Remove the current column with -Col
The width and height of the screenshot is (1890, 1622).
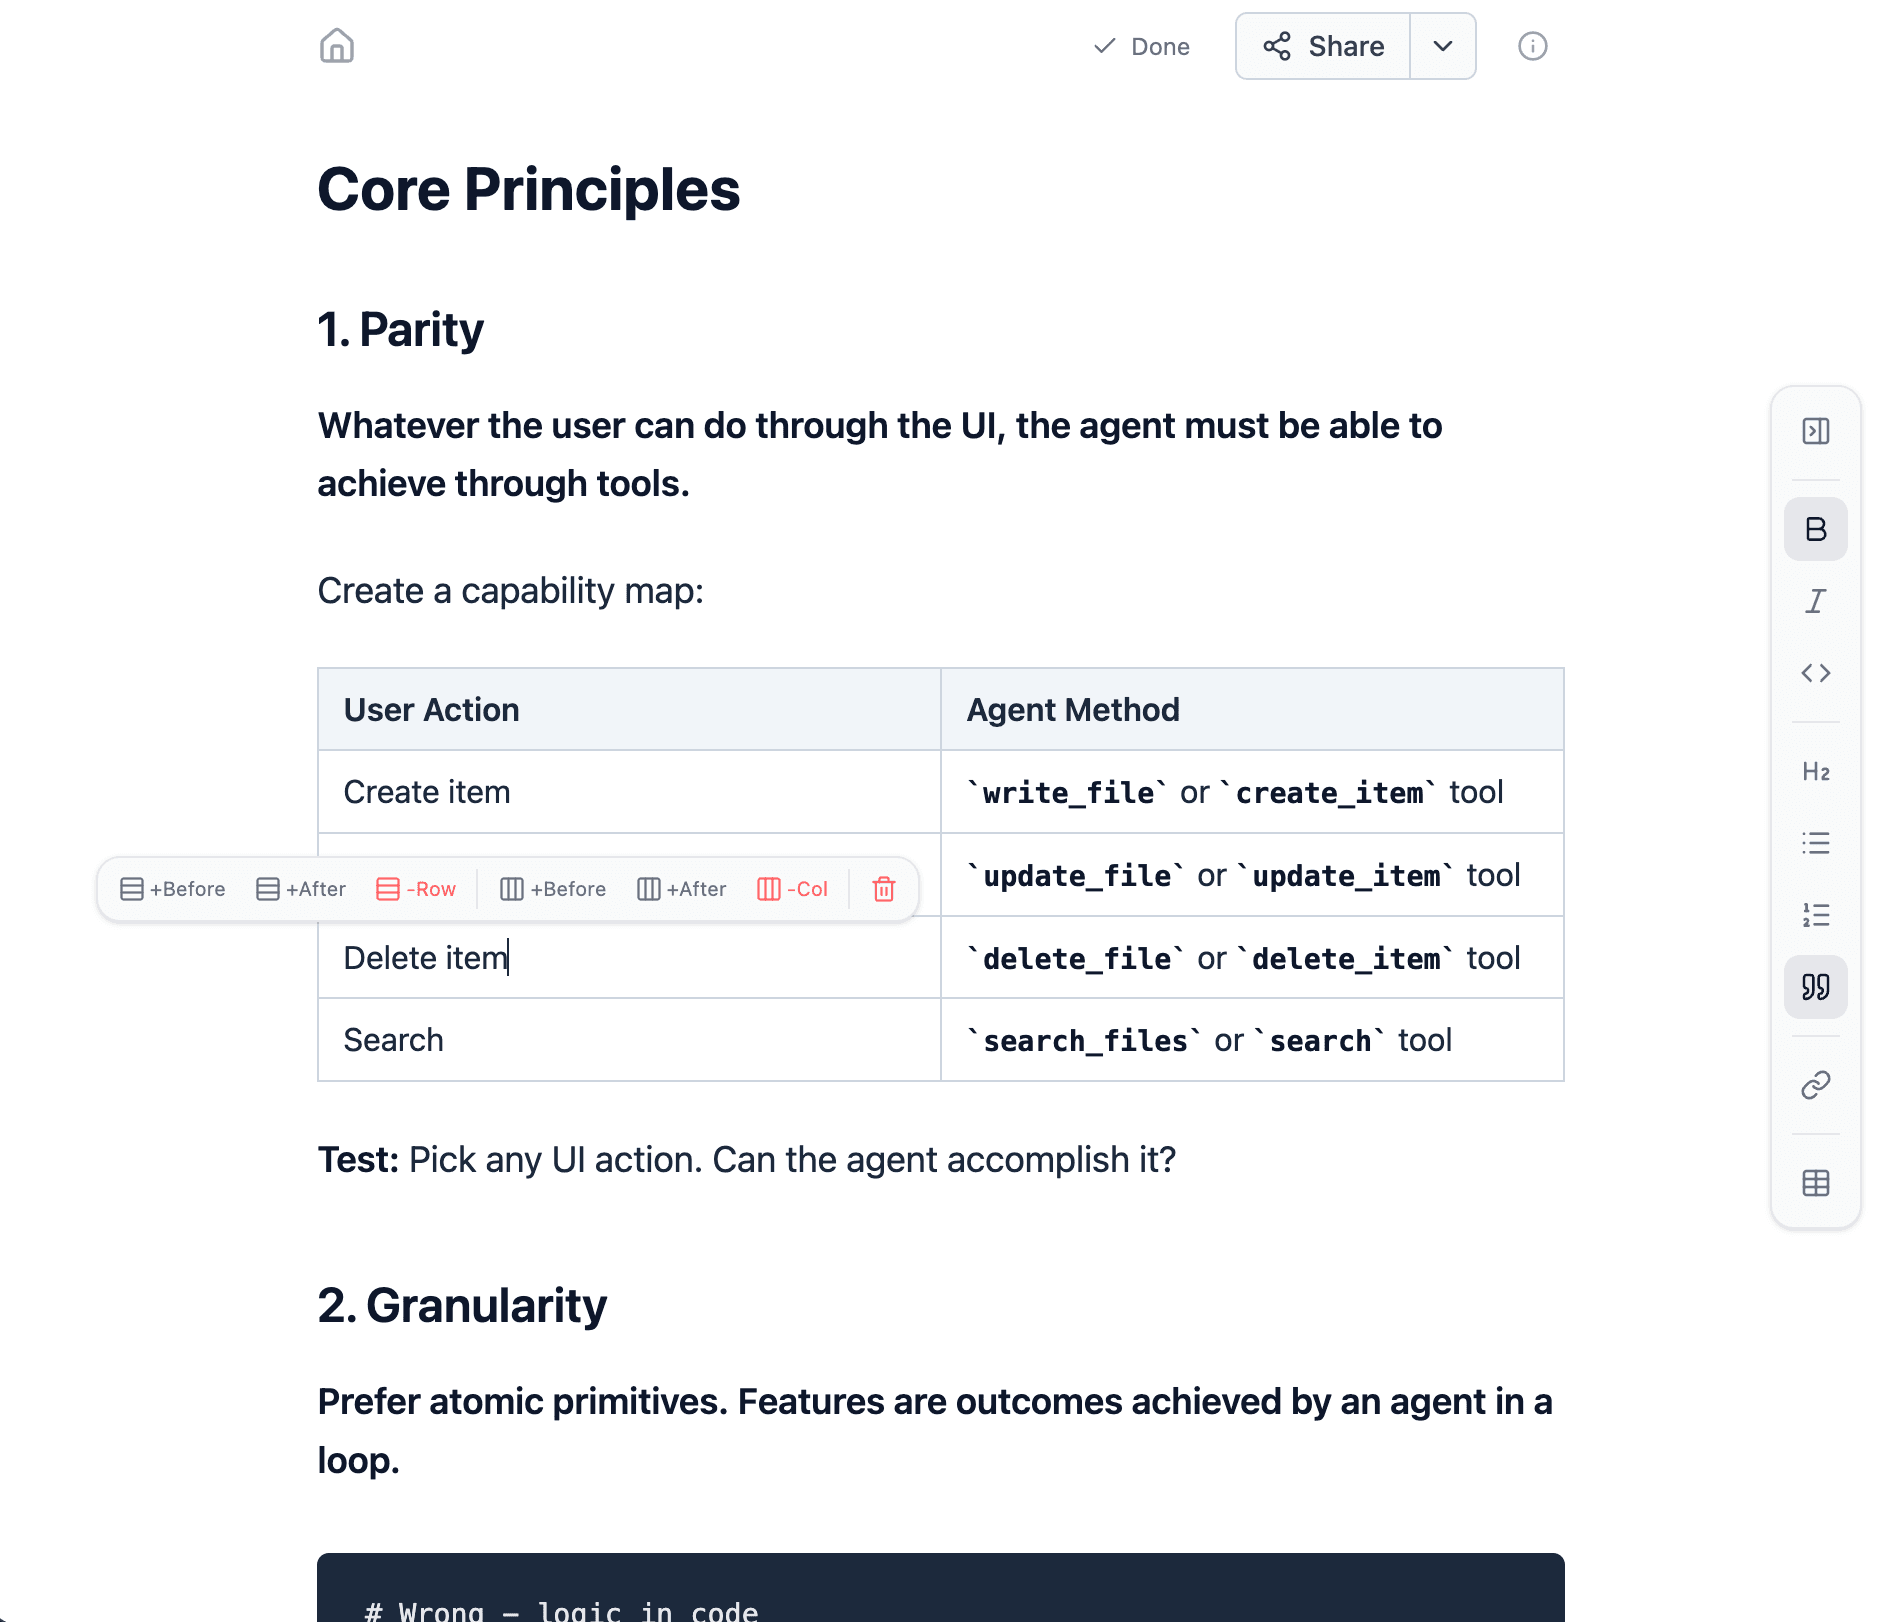[793, 888]
